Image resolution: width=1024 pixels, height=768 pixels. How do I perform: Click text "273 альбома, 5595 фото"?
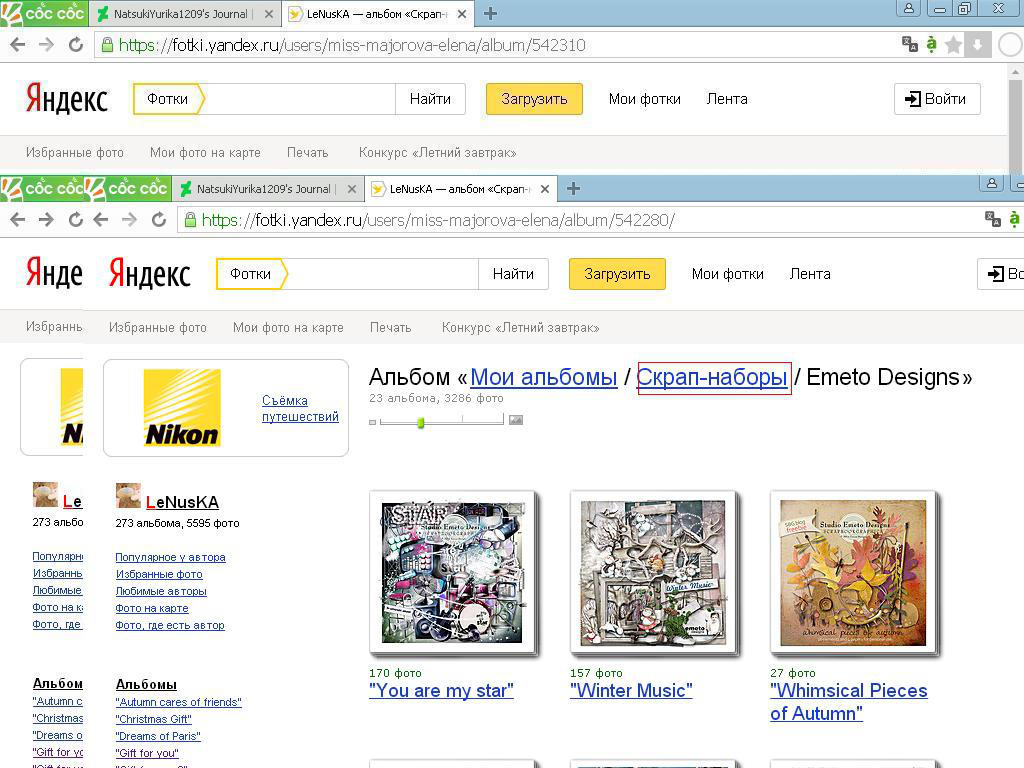point(178,523)
